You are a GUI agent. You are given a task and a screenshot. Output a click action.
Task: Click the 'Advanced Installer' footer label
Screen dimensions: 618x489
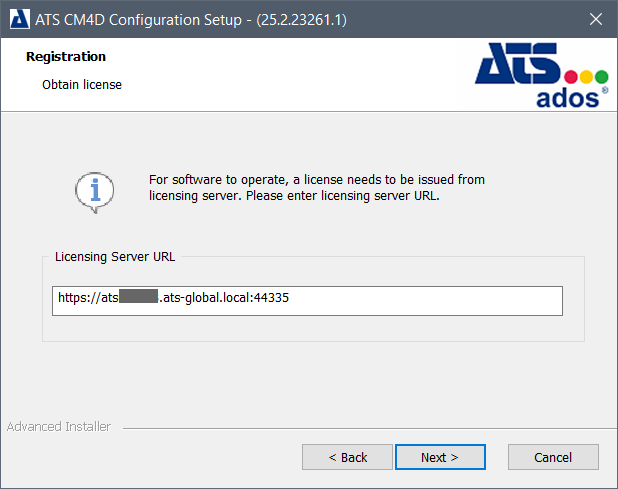click(59, 427)
